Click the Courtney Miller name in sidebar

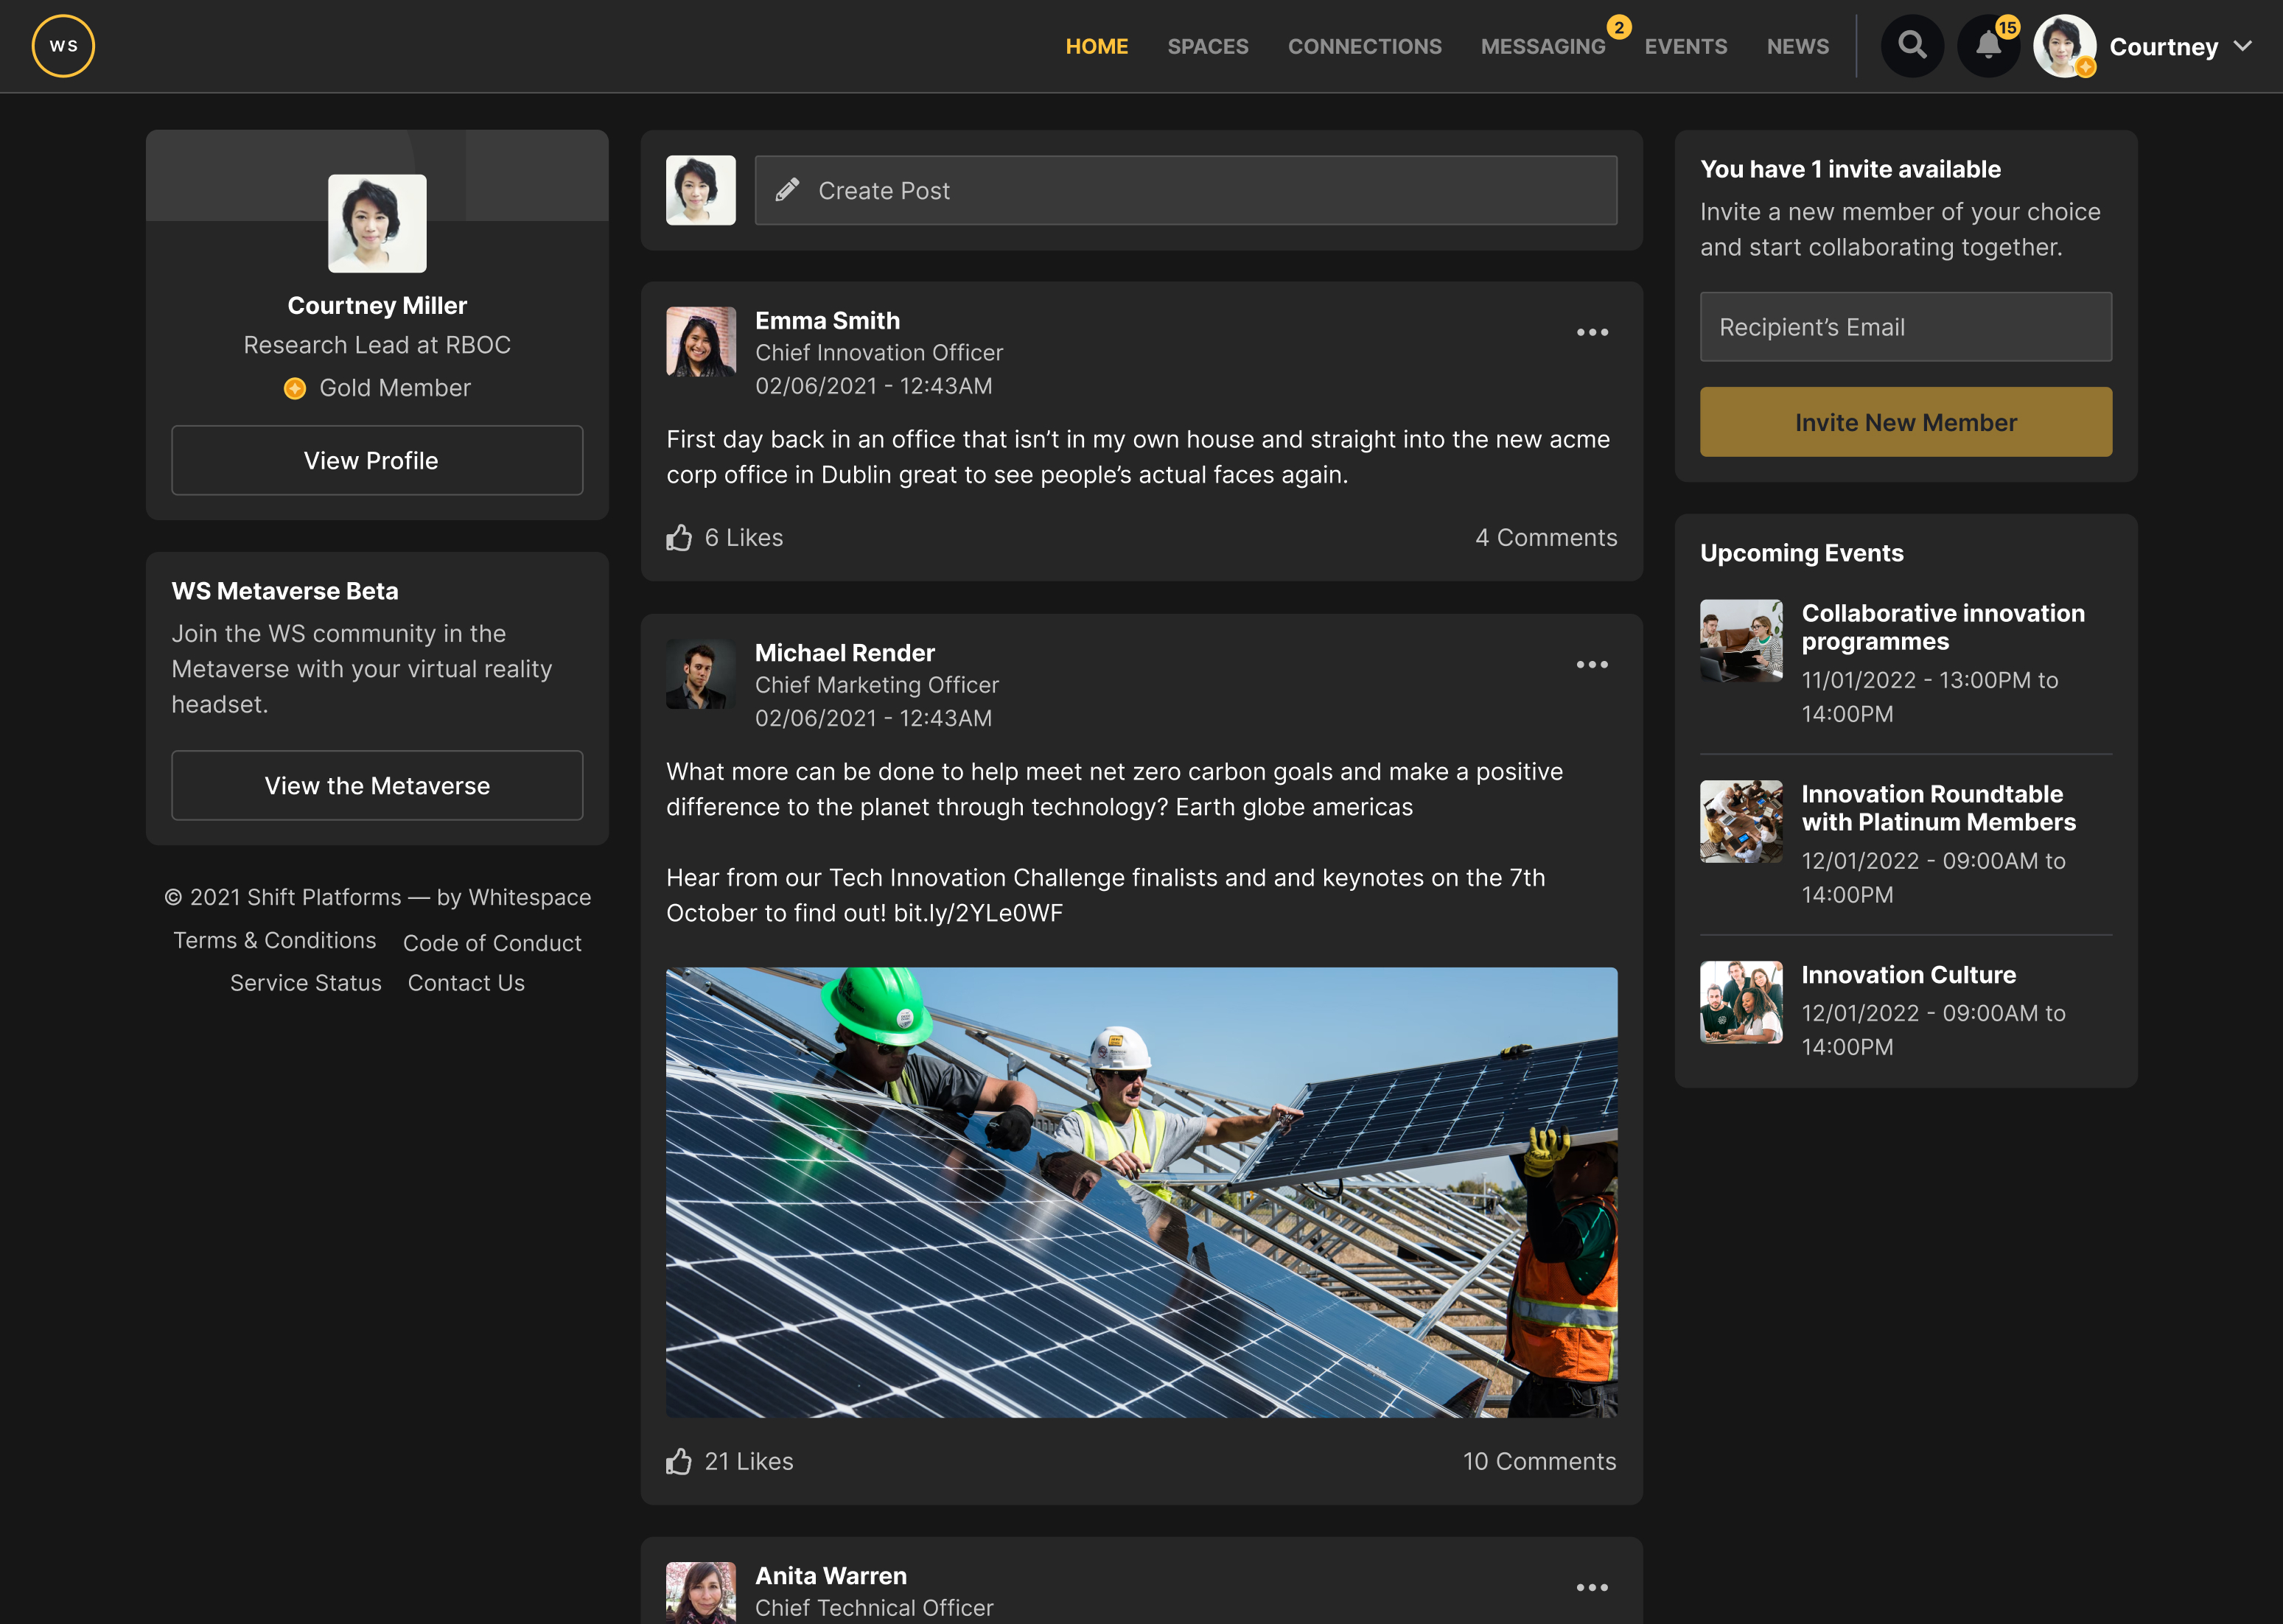pyautogui.click(x=377, y=305)
